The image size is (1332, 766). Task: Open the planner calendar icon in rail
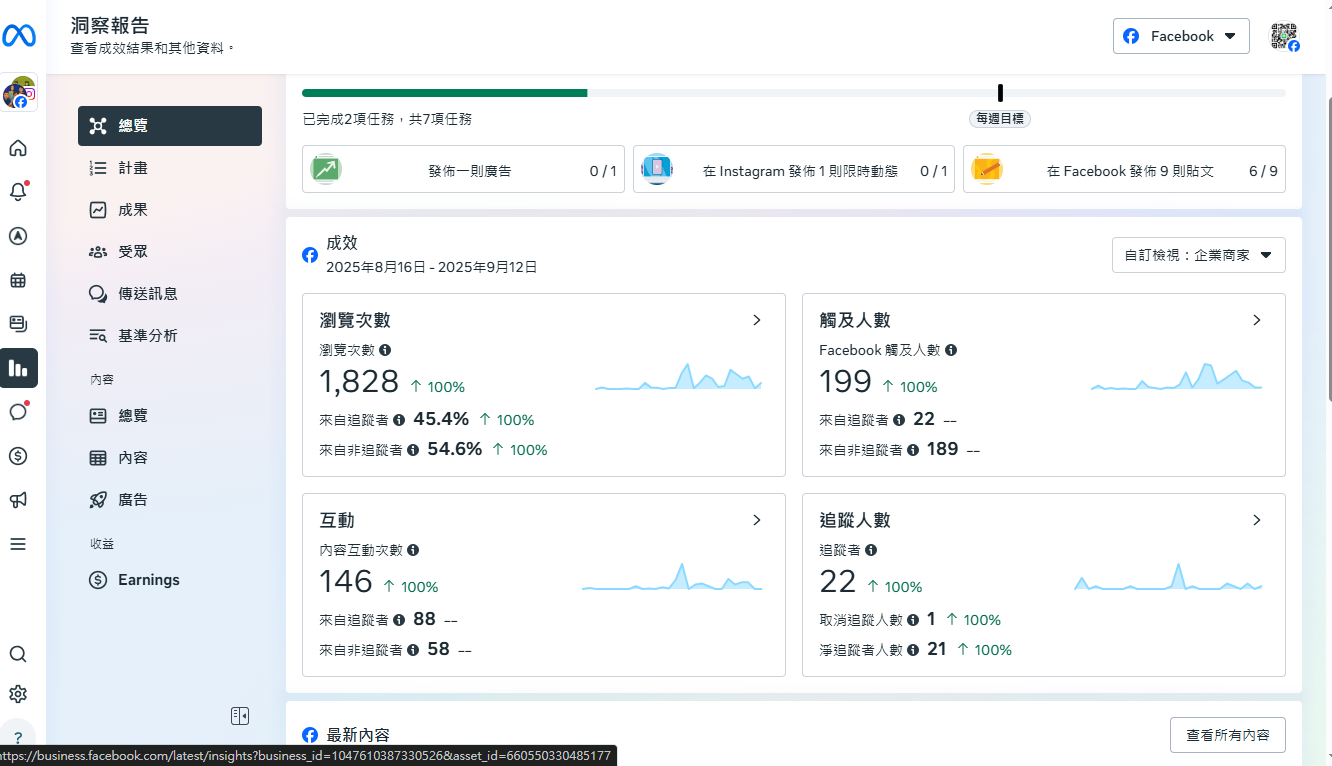pyautogui.click(x=18, y=280)
